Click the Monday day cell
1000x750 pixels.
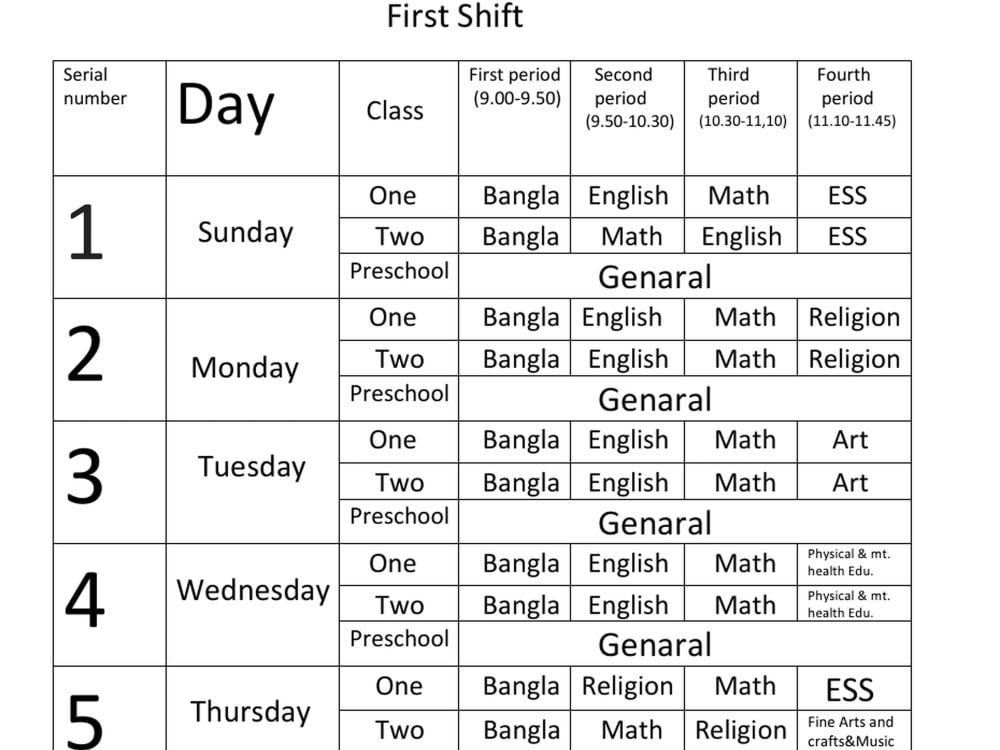[x=253, y=360]
